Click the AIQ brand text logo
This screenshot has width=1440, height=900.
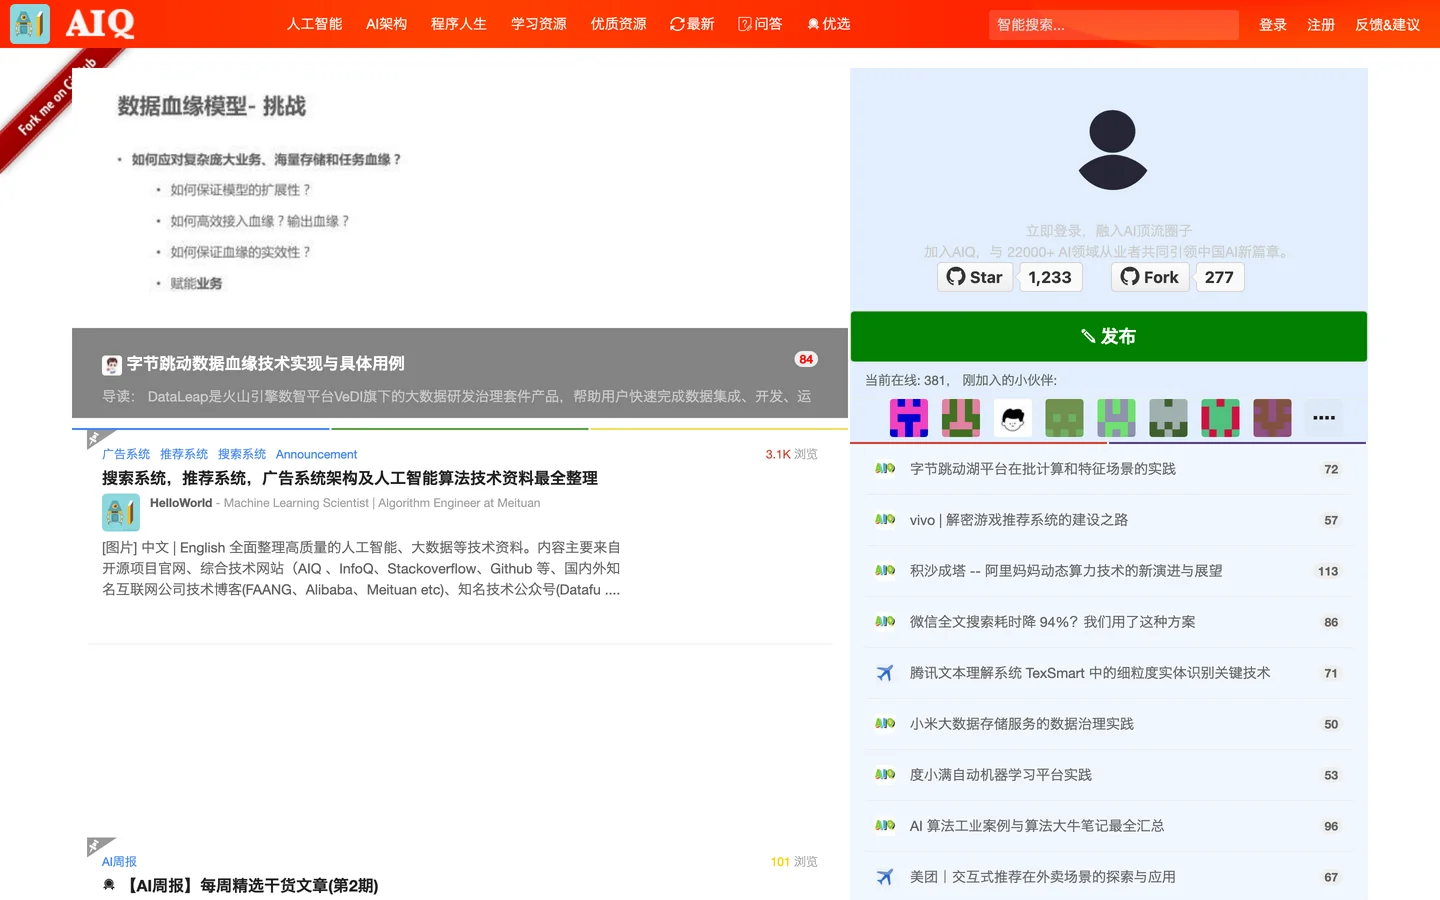pos(100,24)
